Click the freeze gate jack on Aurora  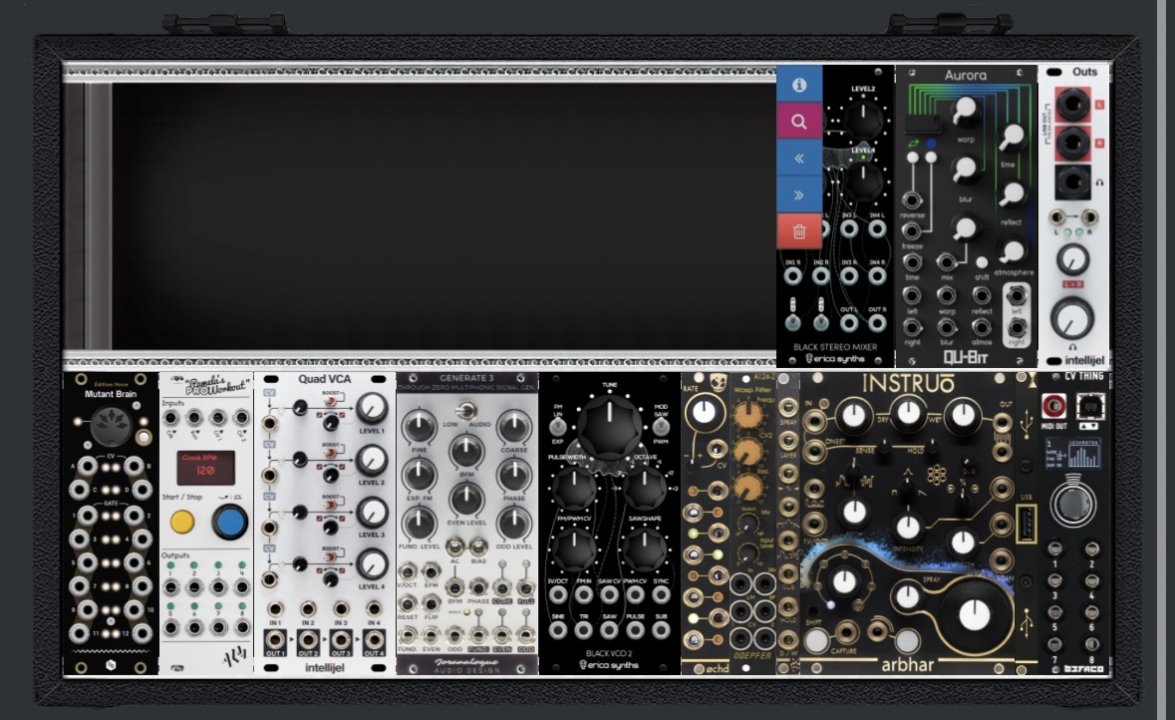tap(912, 230)
